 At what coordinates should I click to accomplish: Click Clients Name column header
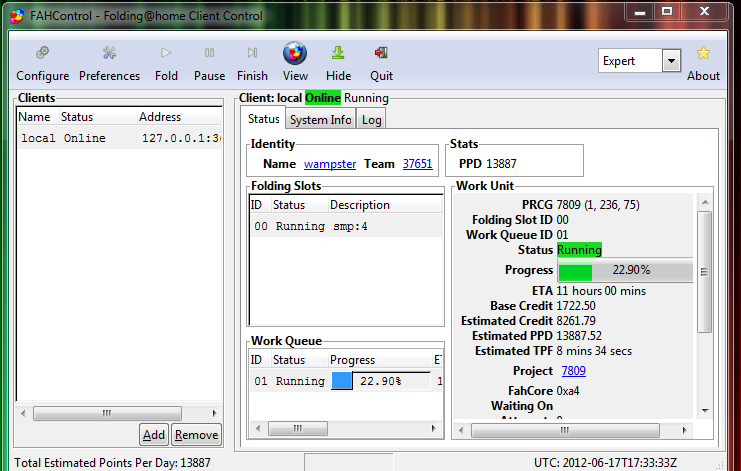tap(38, 117)
